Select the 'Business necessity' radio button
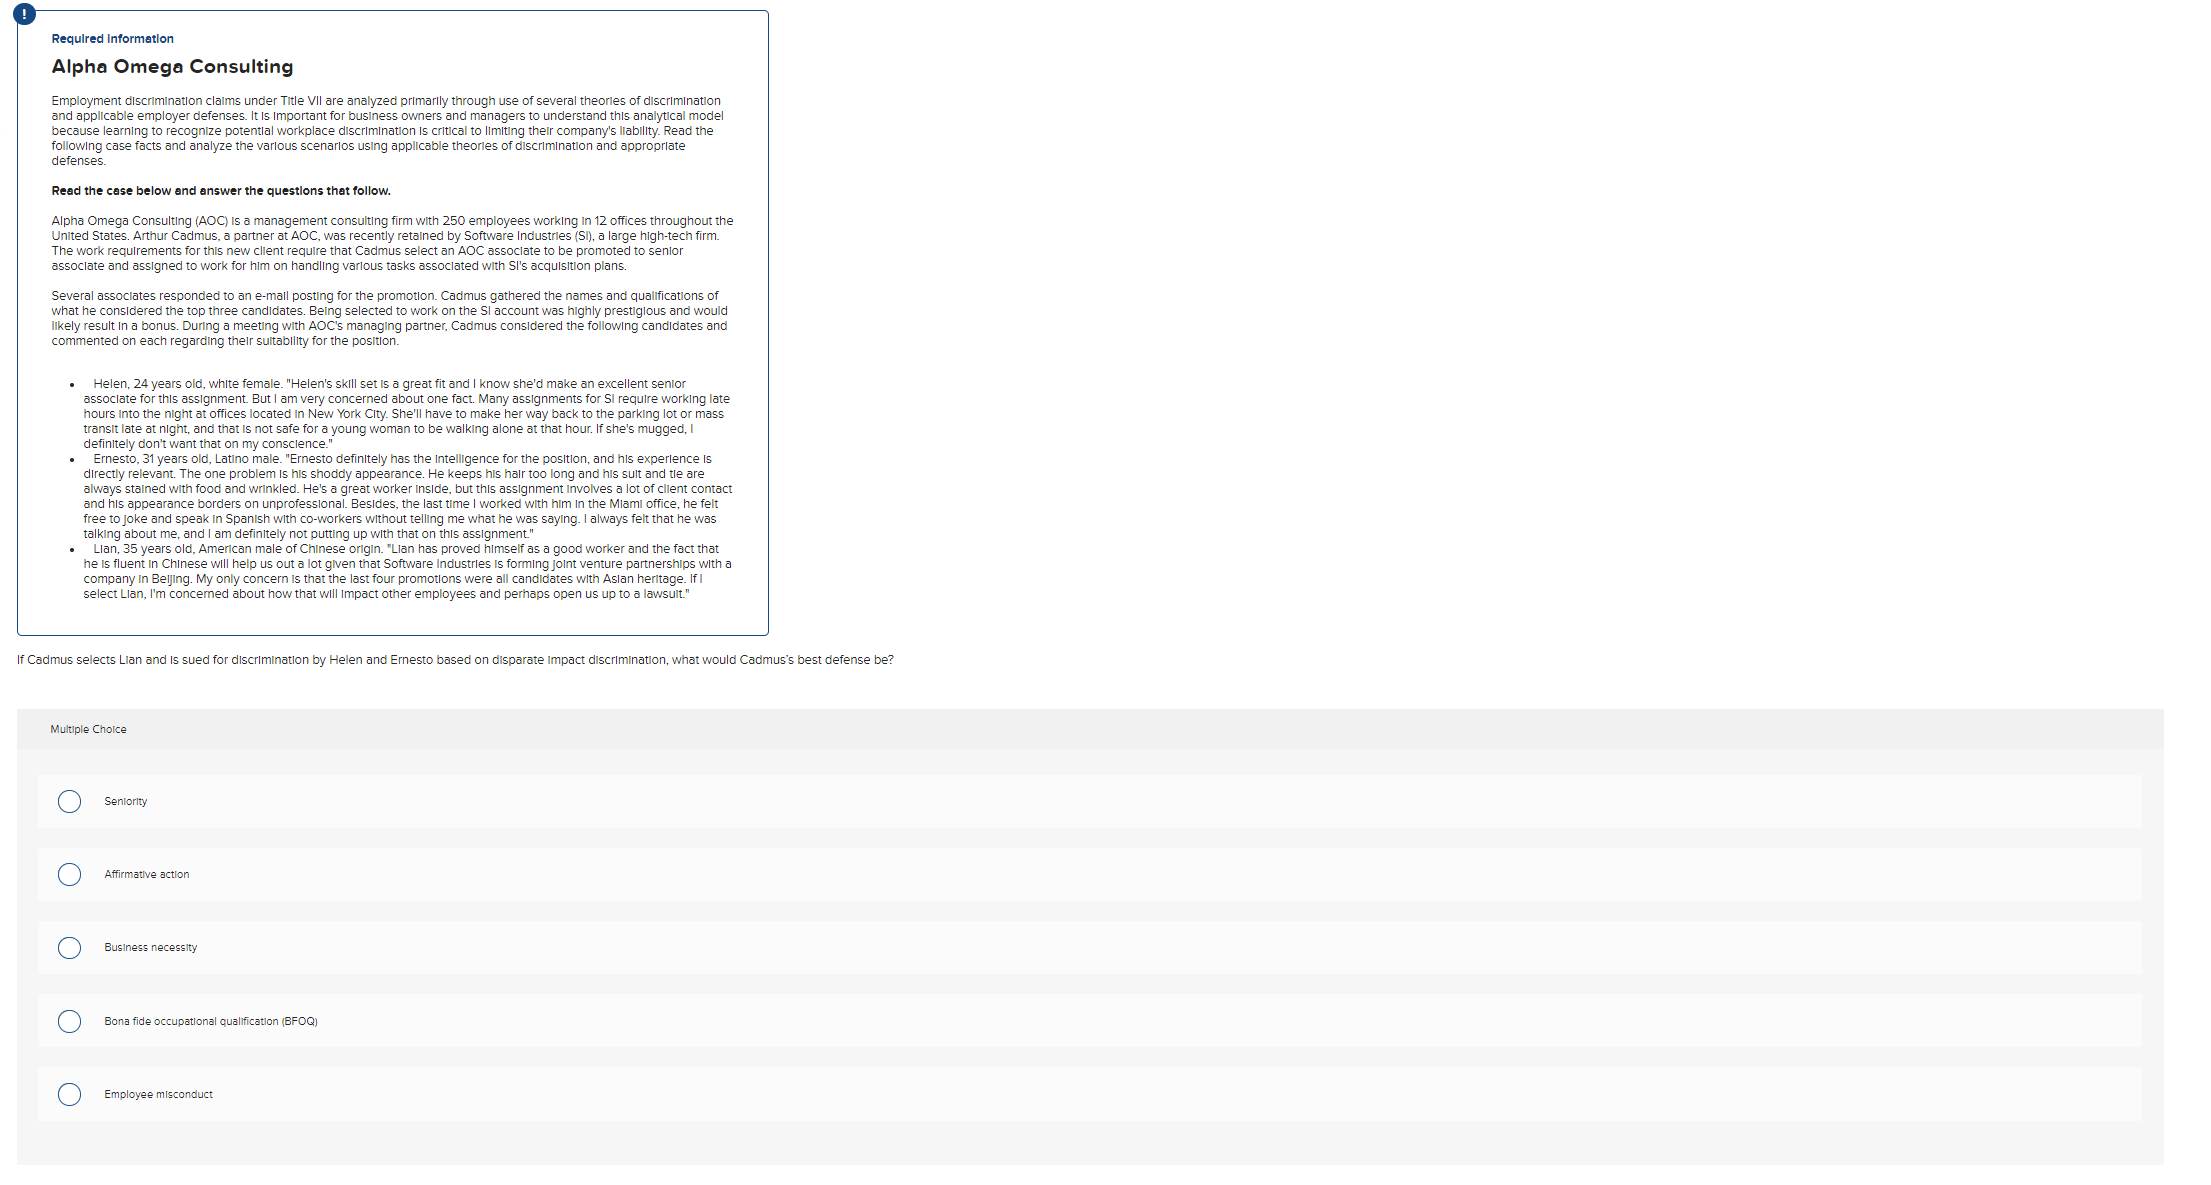This screenshot has height=1185, width=2211. point(69,947)
